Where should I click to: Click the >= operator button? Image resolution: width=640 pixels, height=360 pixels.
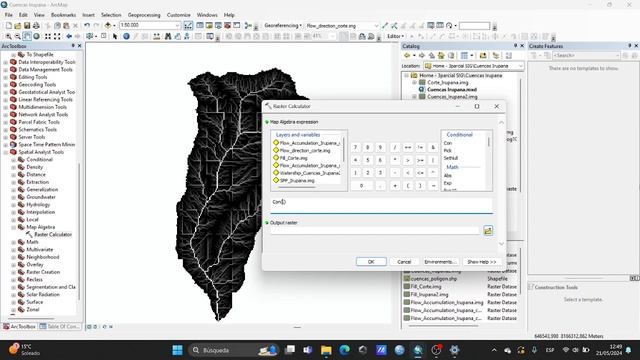point(420,160)
